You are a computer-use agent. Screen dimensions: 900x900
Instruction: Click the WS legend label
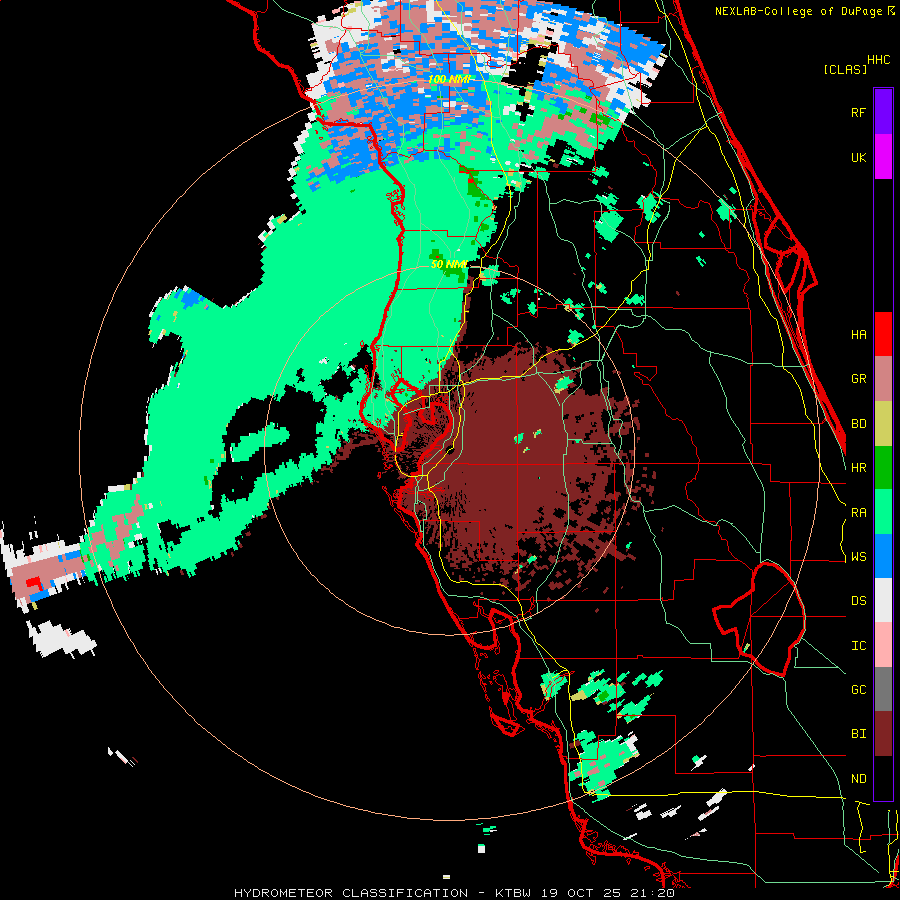click(858, 557)
